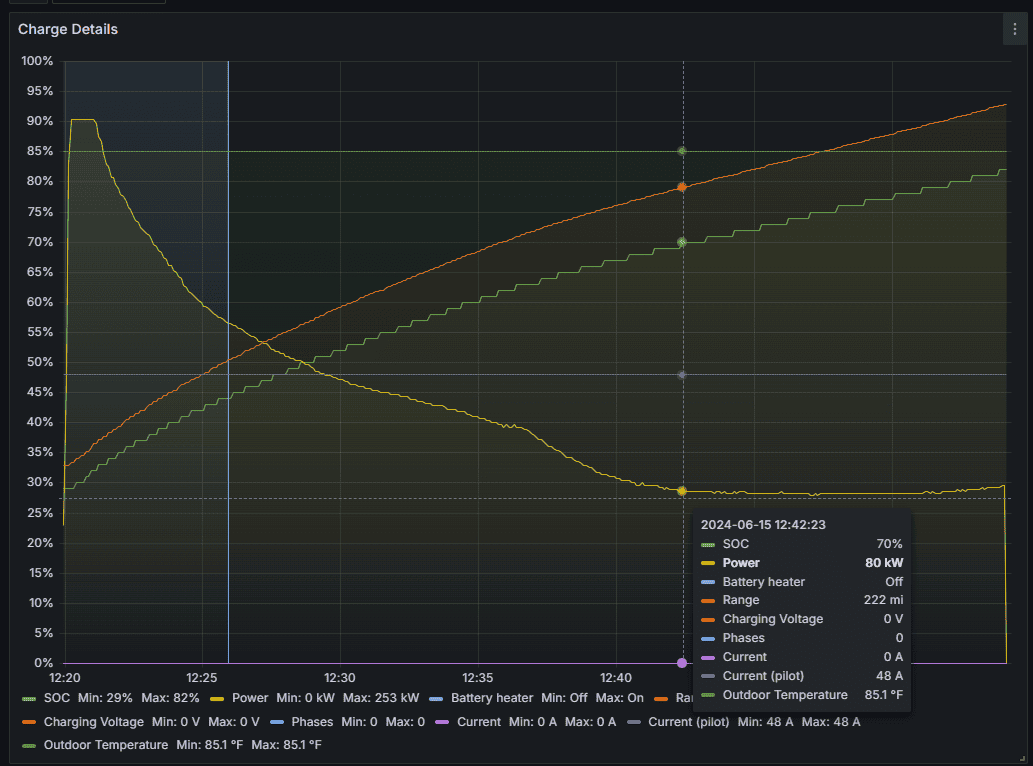Click the gray Current (pilot) legend swatch
This screenshot has height=766, width=1033.
634,723
